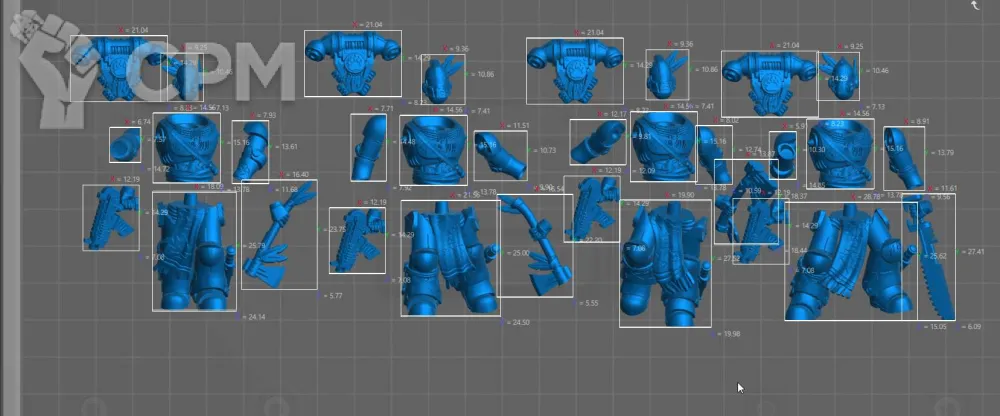This screenshot has height=416, width=1000.
Task: Pick the helmet head beside the second backpack
Action: point(442,78)
